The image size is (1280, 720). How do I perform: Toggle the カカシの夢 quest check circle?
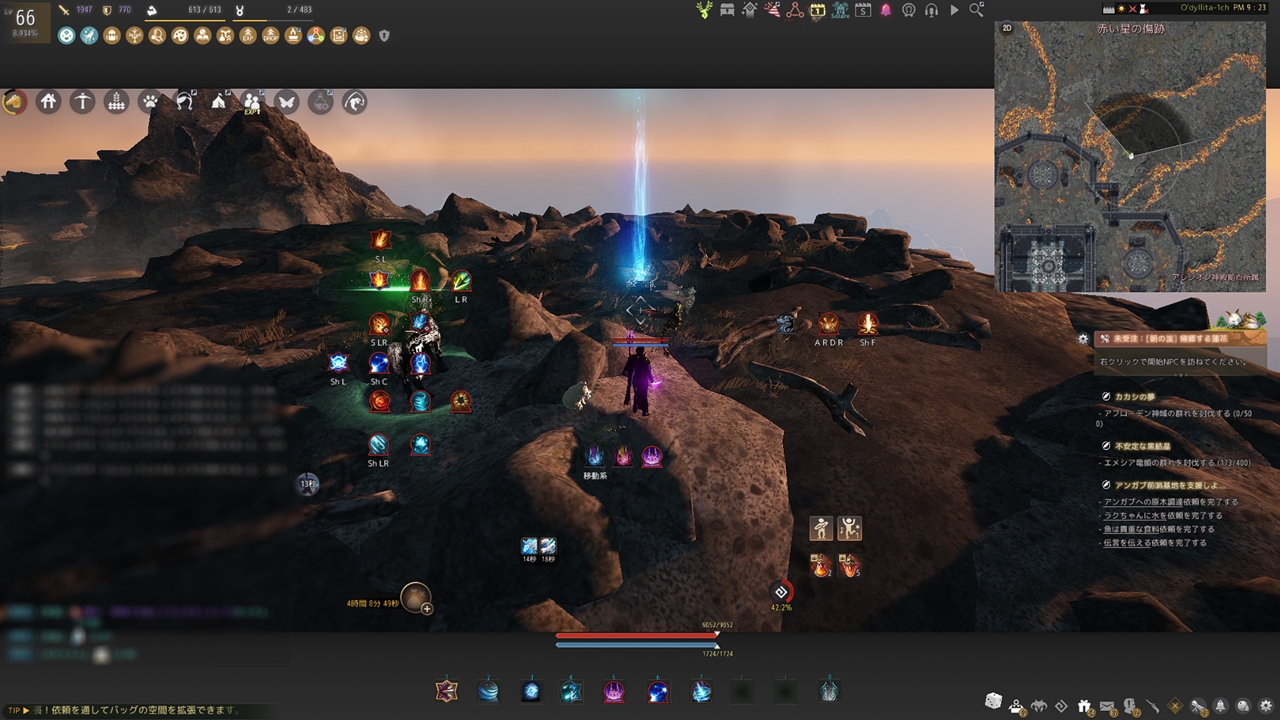pos(1107,397)
